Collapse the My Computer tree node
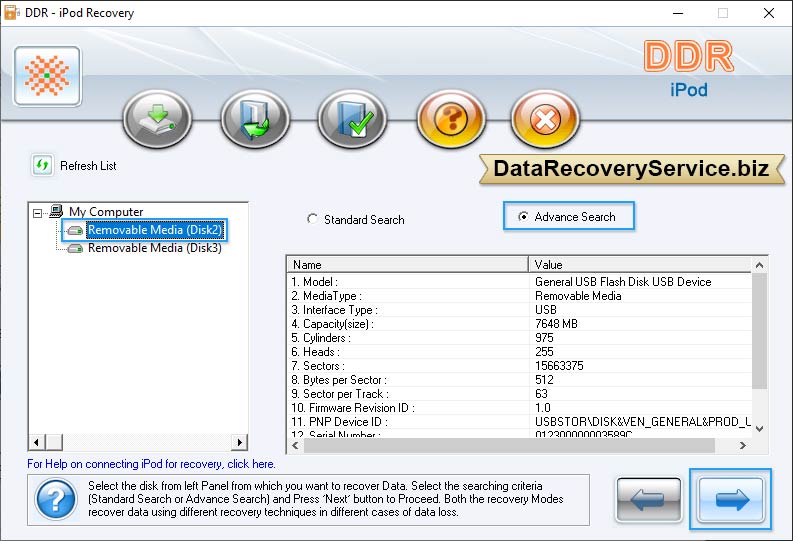The height and width of the screenshot is (541, 793). 37,213
